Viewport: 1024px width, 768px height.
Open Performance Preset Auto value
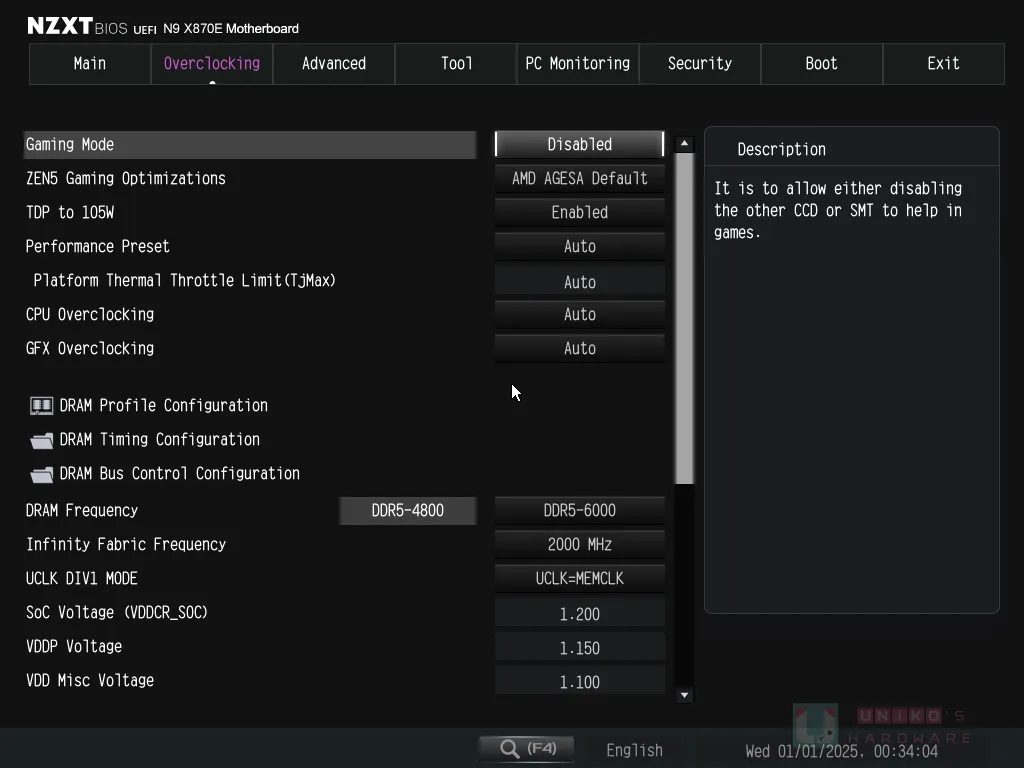580,246
